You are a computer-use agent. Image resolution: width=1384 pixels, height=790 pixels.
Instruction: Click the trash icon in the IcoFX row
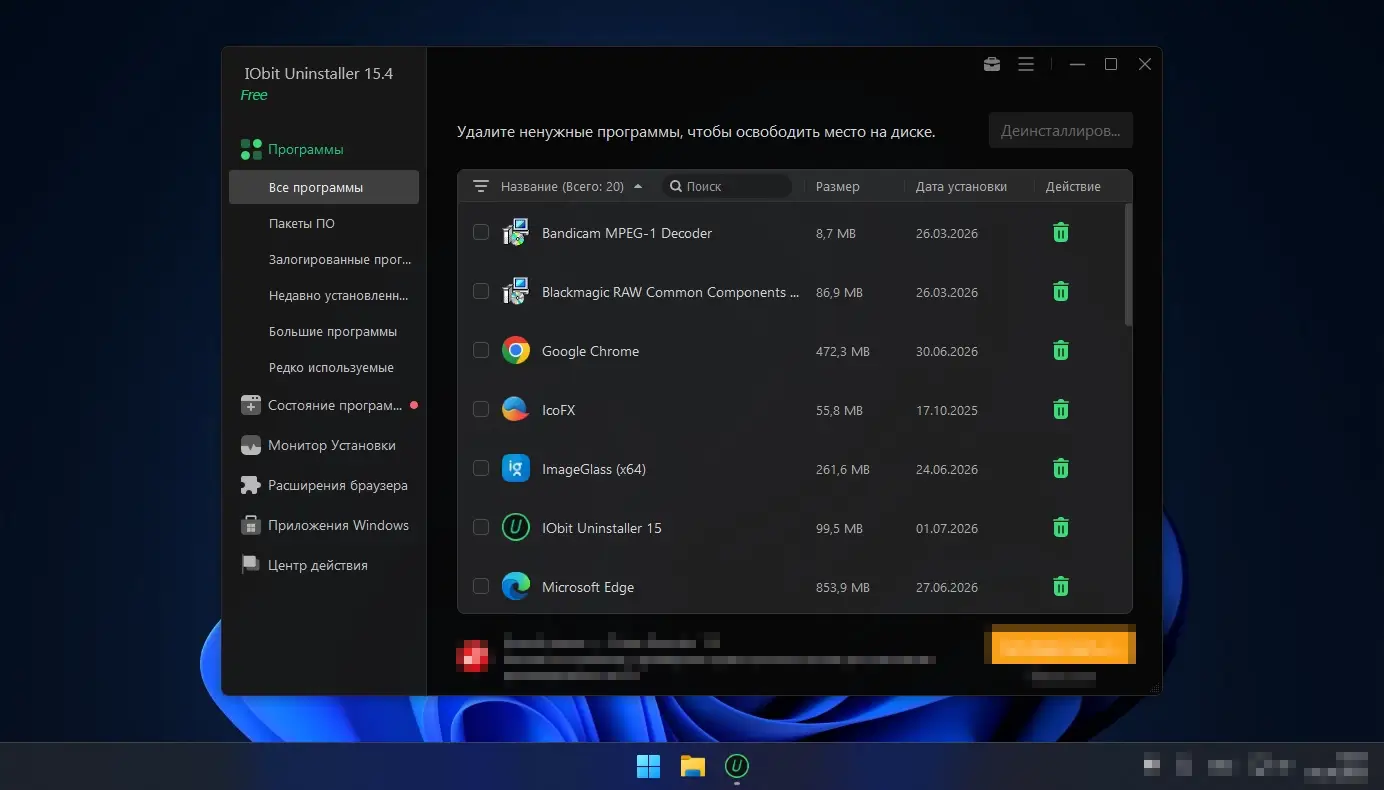1061,410
